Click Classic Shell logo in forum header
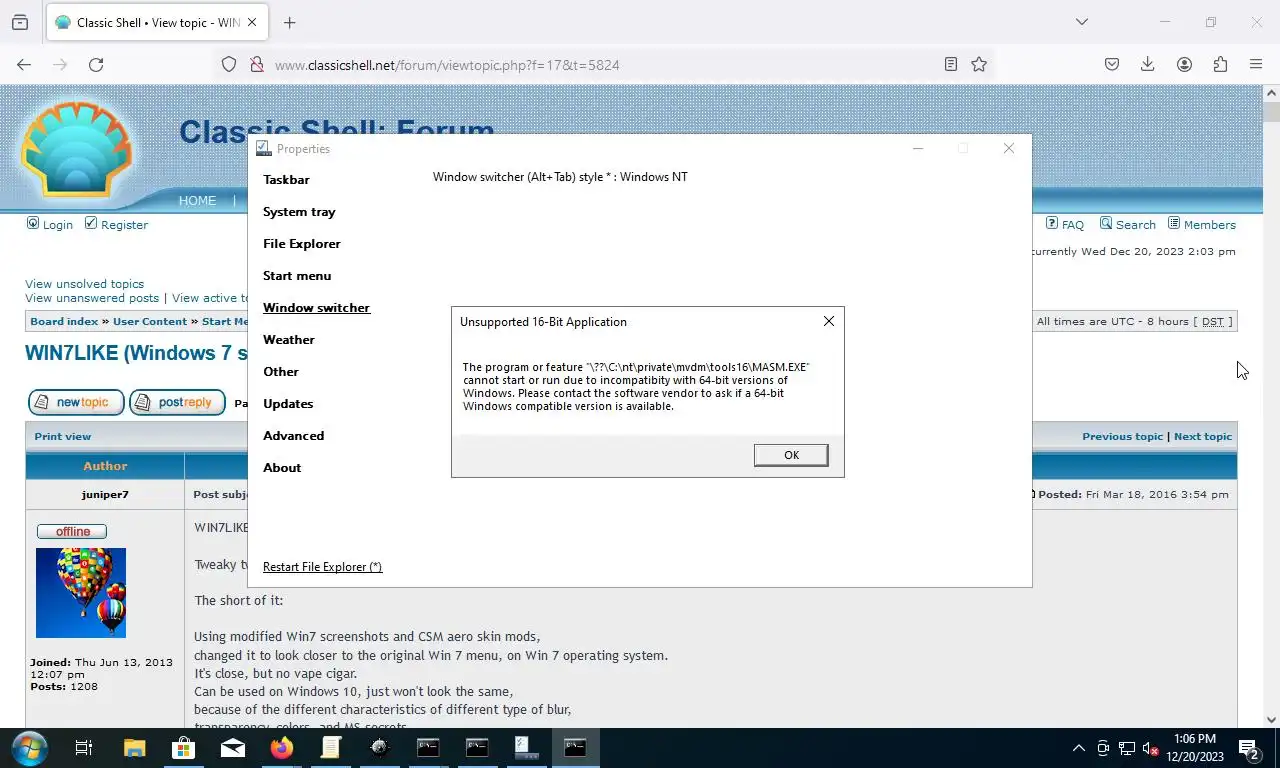 coord(75,148)
